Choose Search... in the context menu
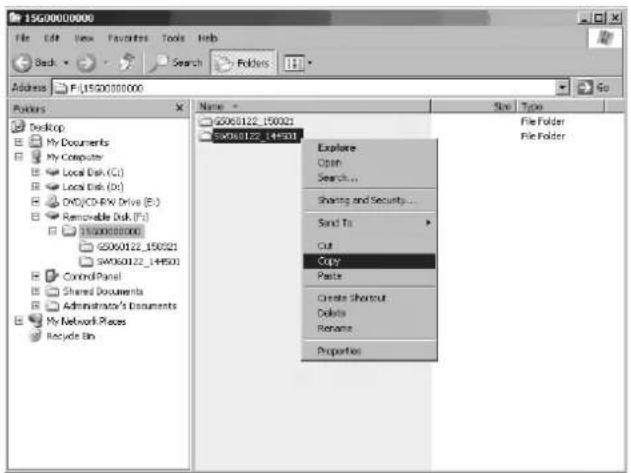The height and width of the screenshot is (473, 631). pyautogui.click(x=369, y=178)
